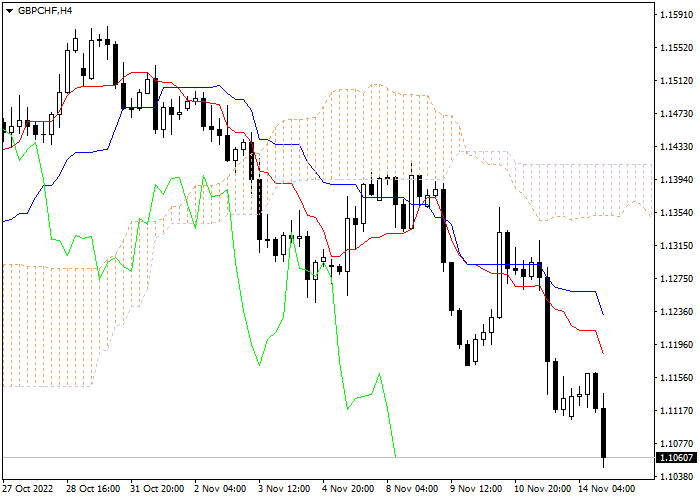
Task: Select the 2 Nov 04:00 time label
Action: [x=220, y=489]
